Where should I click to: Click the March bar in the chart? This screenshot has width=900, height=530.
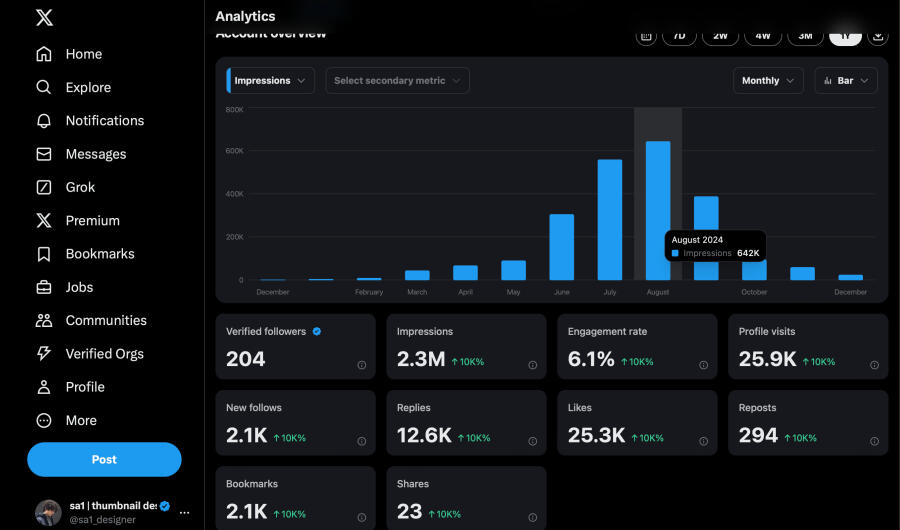pyautogui.click(x=417, y=275)
